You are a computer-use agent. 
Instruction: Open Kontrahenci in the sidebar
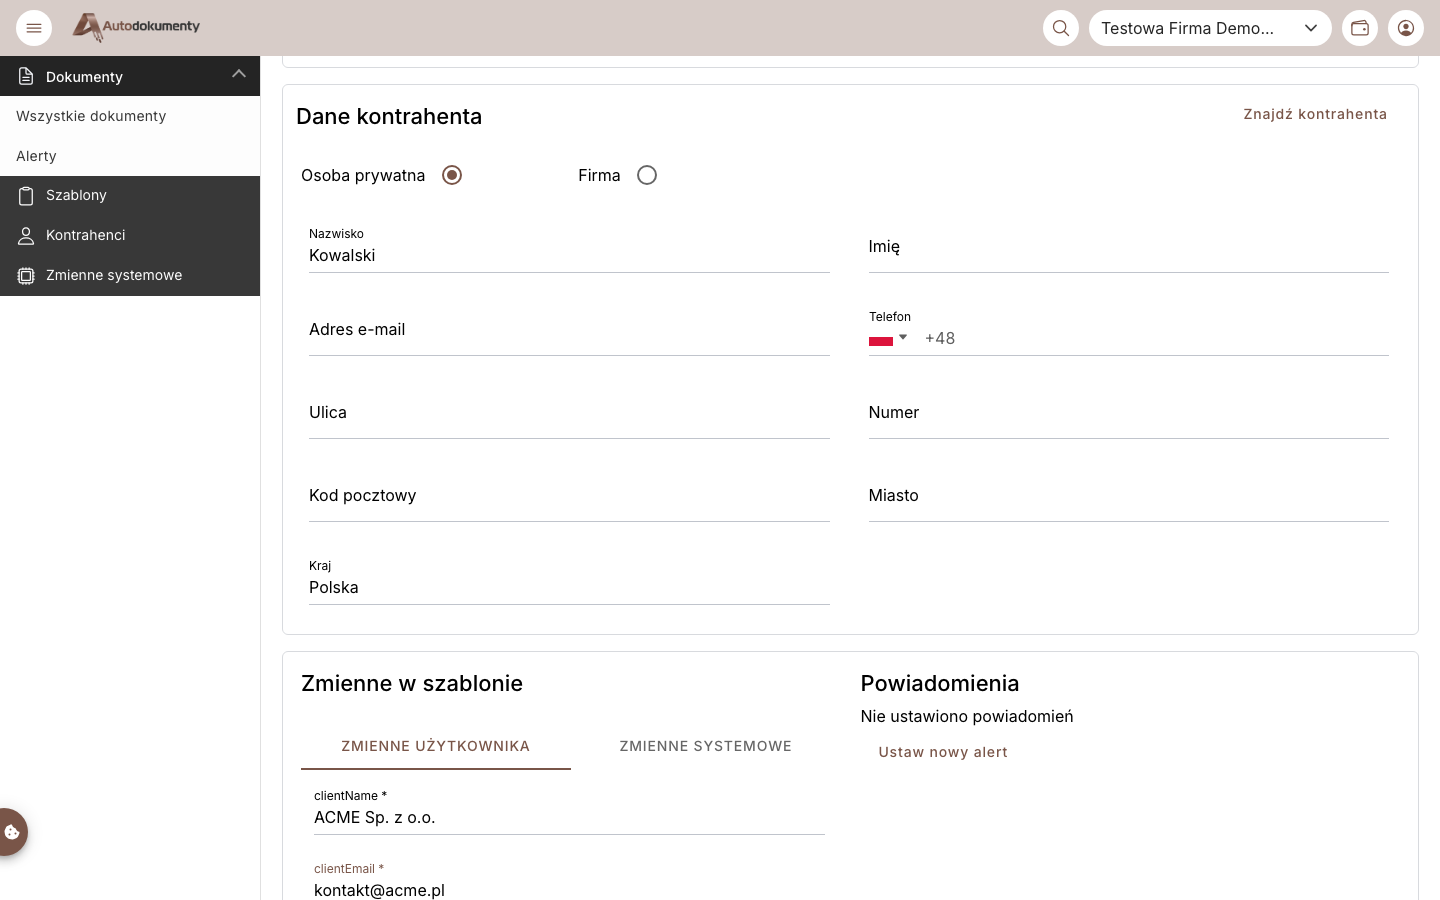[x=130, y=235]
